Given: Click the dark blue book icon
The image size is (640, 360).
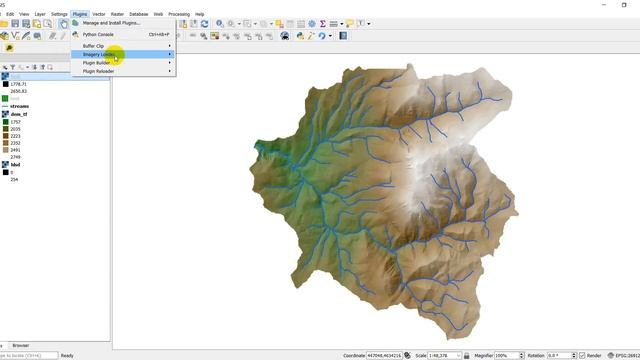Looking at the screenshot, I should pyautogui.click(x=343, y=36).
